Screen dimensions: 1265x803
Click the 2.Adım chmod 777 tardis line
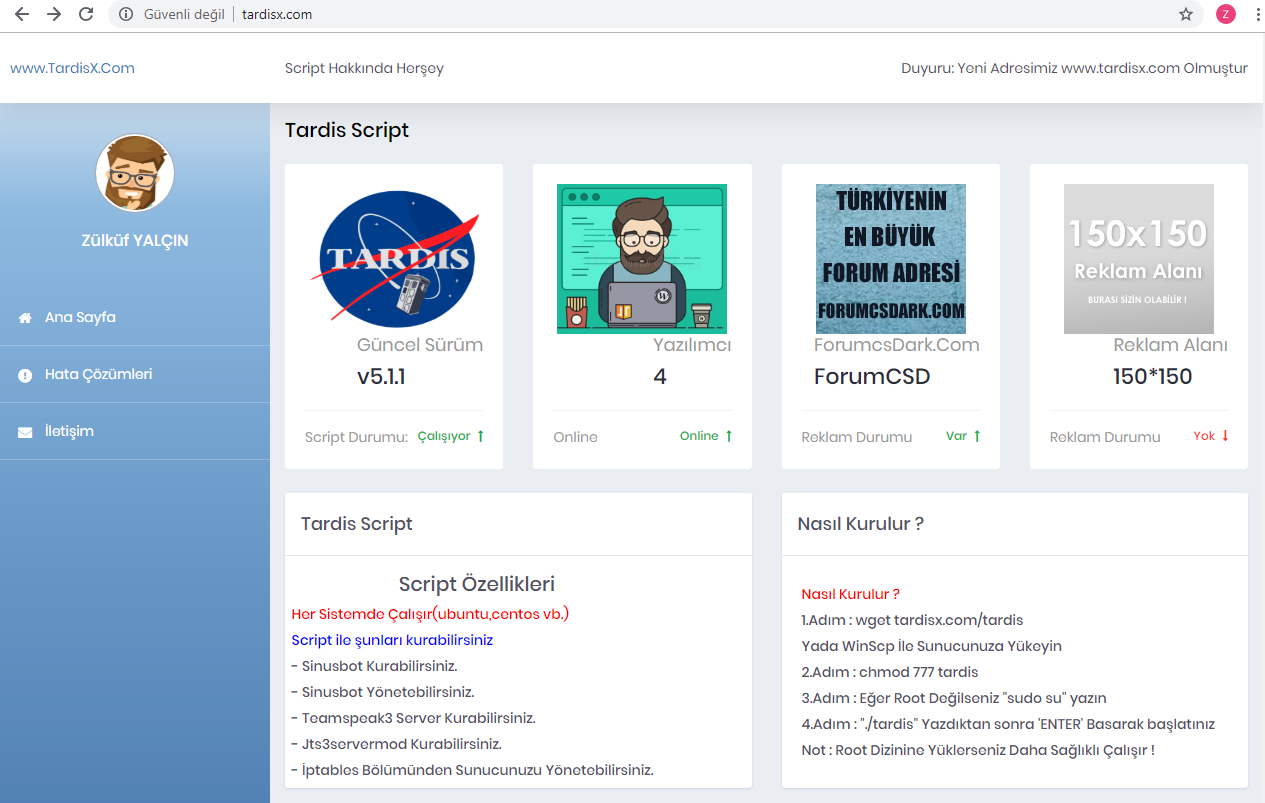(890, 672)
